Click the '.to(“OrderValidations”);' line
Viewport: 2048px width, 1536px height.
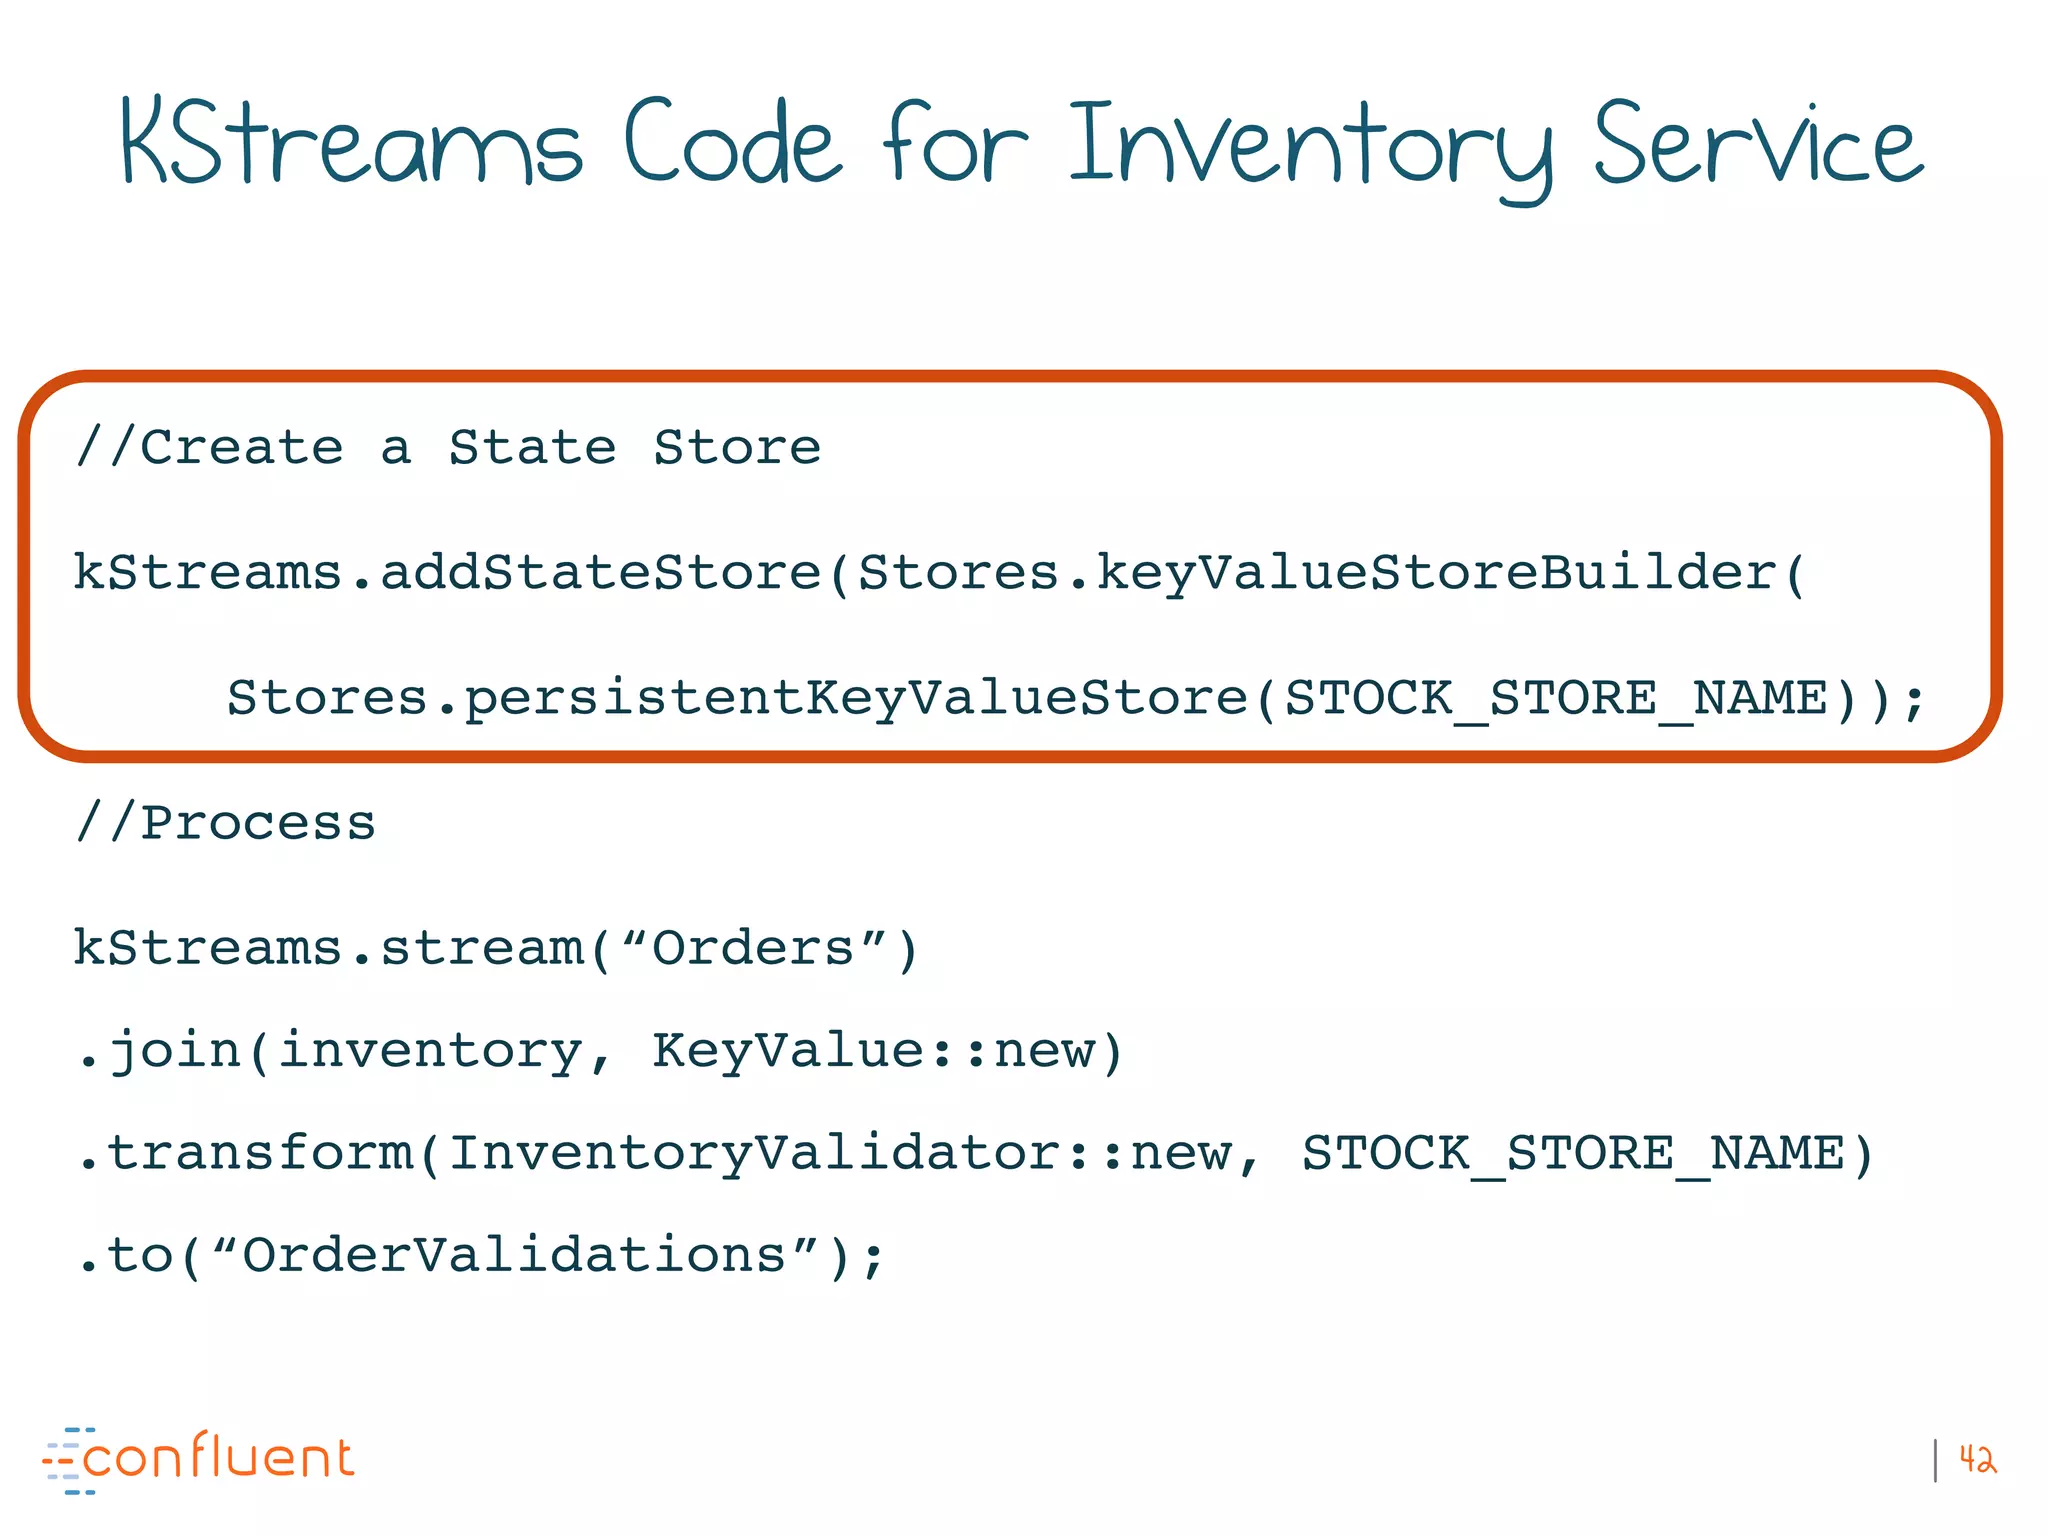[482, 1256]
